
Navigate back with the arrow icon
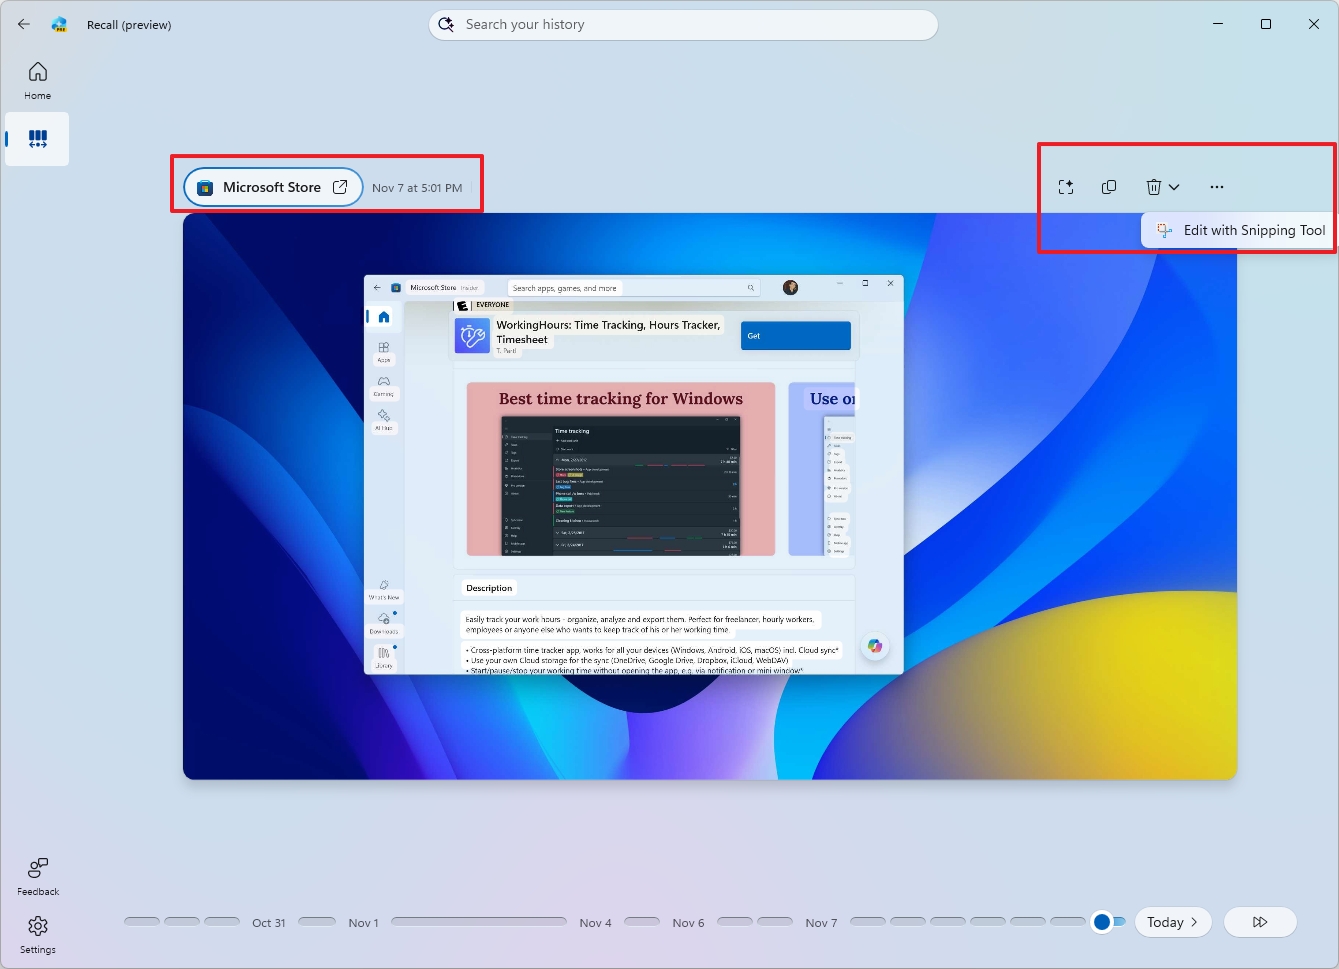23,24
